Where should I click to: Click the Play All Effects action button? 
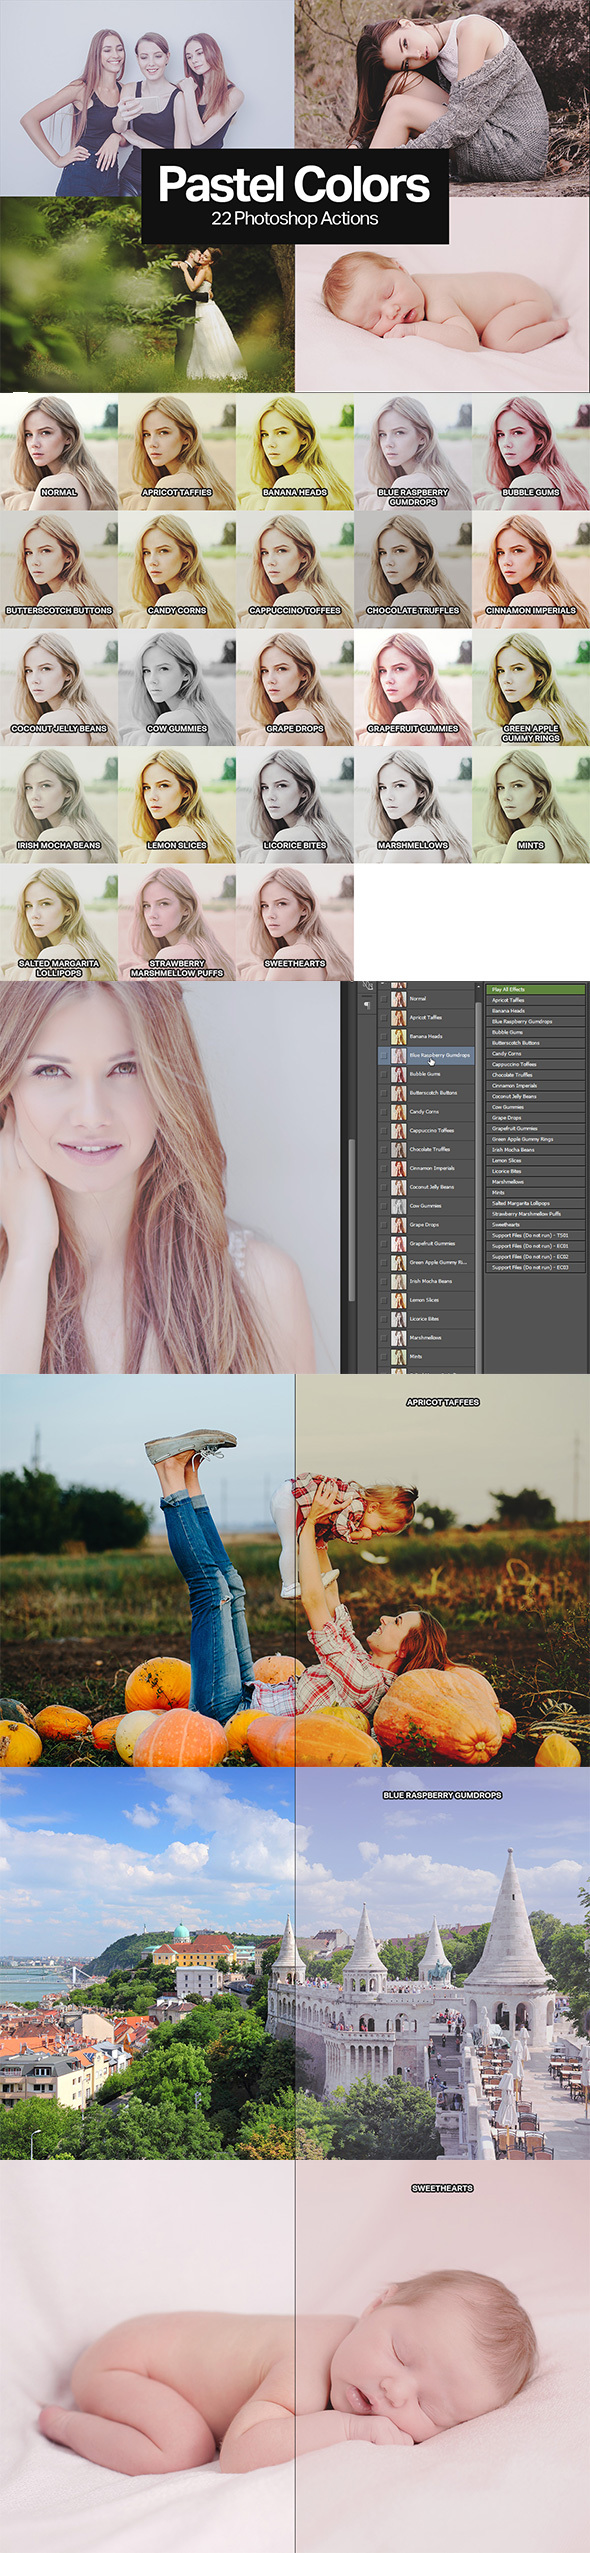pos(536,989)
